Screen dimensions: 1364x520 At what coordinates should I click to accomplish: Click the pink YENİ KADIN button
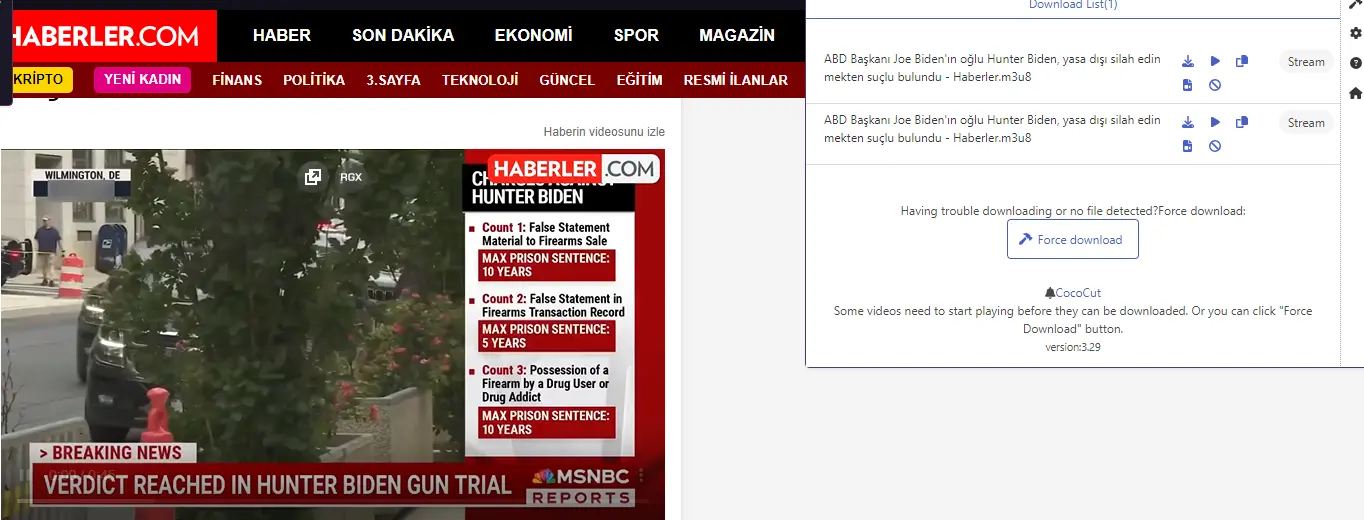pos(142,79)
